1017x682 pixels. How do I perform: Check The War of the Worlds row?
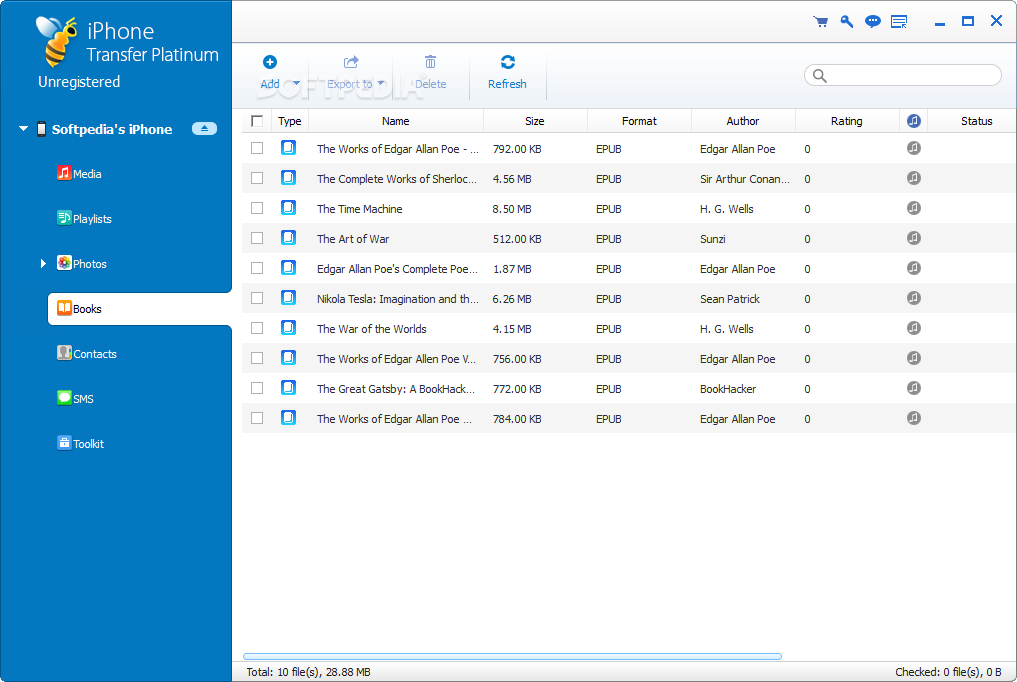tap(257, 328)
